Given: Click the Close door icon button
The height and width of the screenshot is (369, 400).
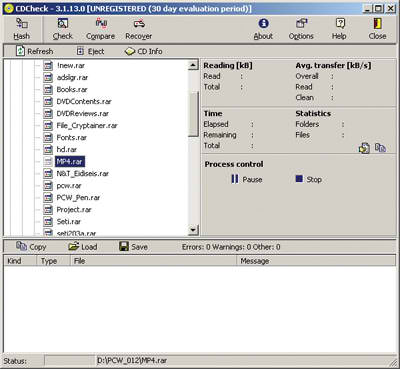Looking at the screenshot, I should tap(377, 29).
